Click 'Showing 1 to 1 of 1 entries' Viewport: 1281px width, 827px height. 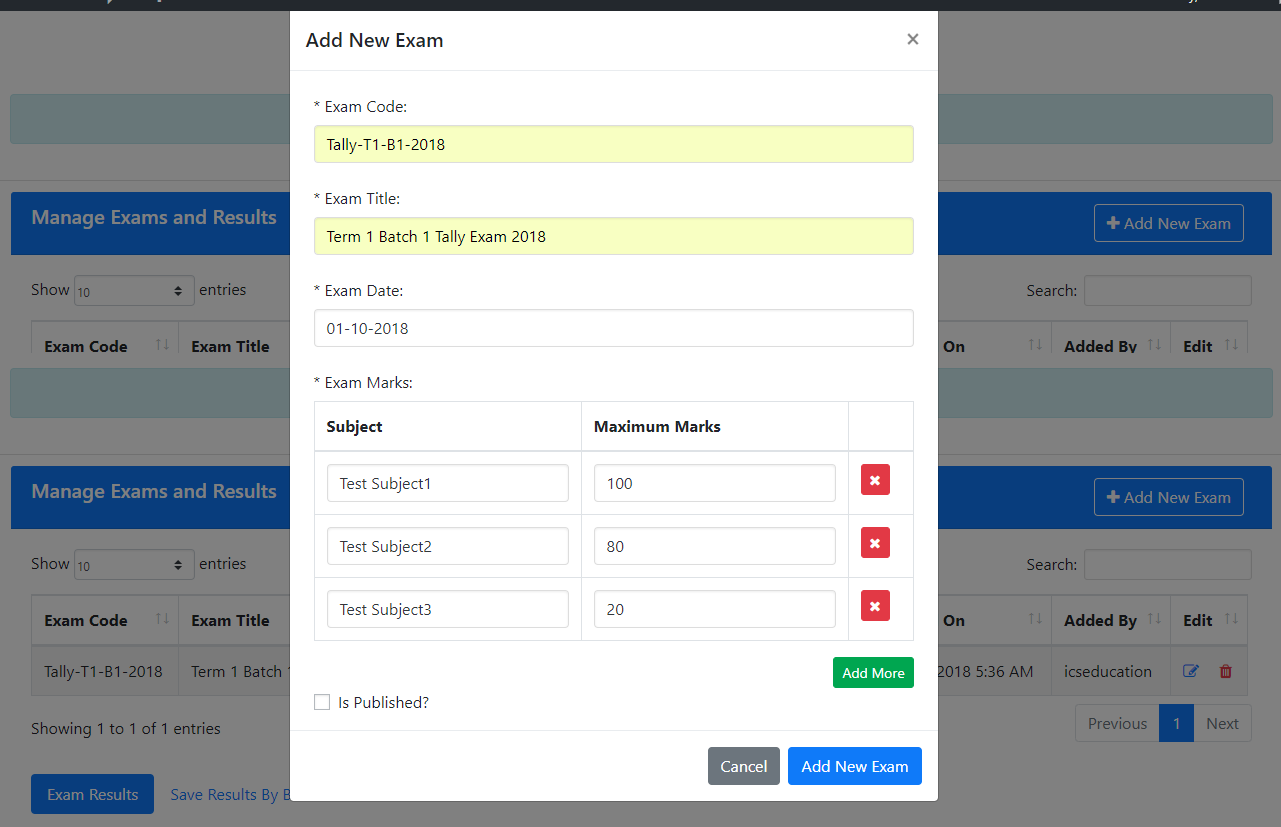126,728
